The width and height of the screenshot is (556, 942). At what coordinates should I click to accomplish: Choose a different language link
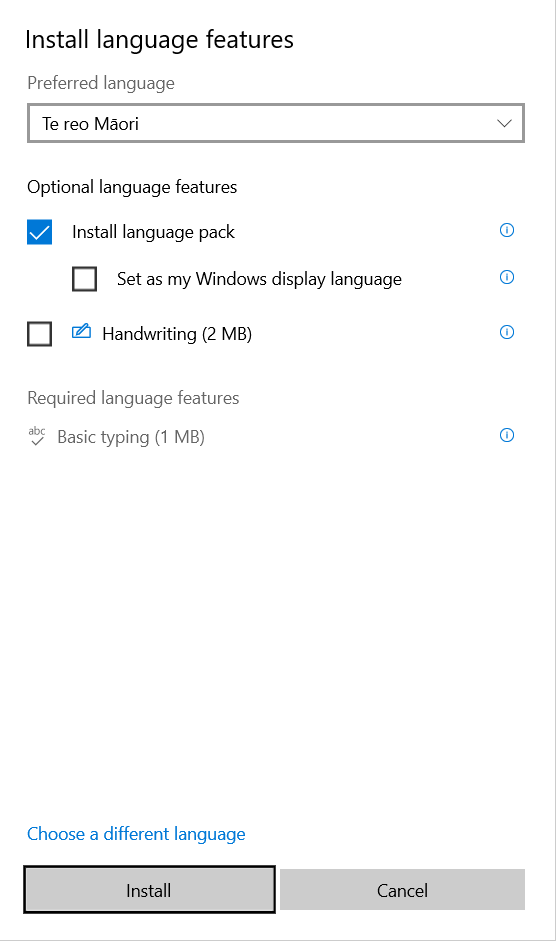tap(136, 834)
